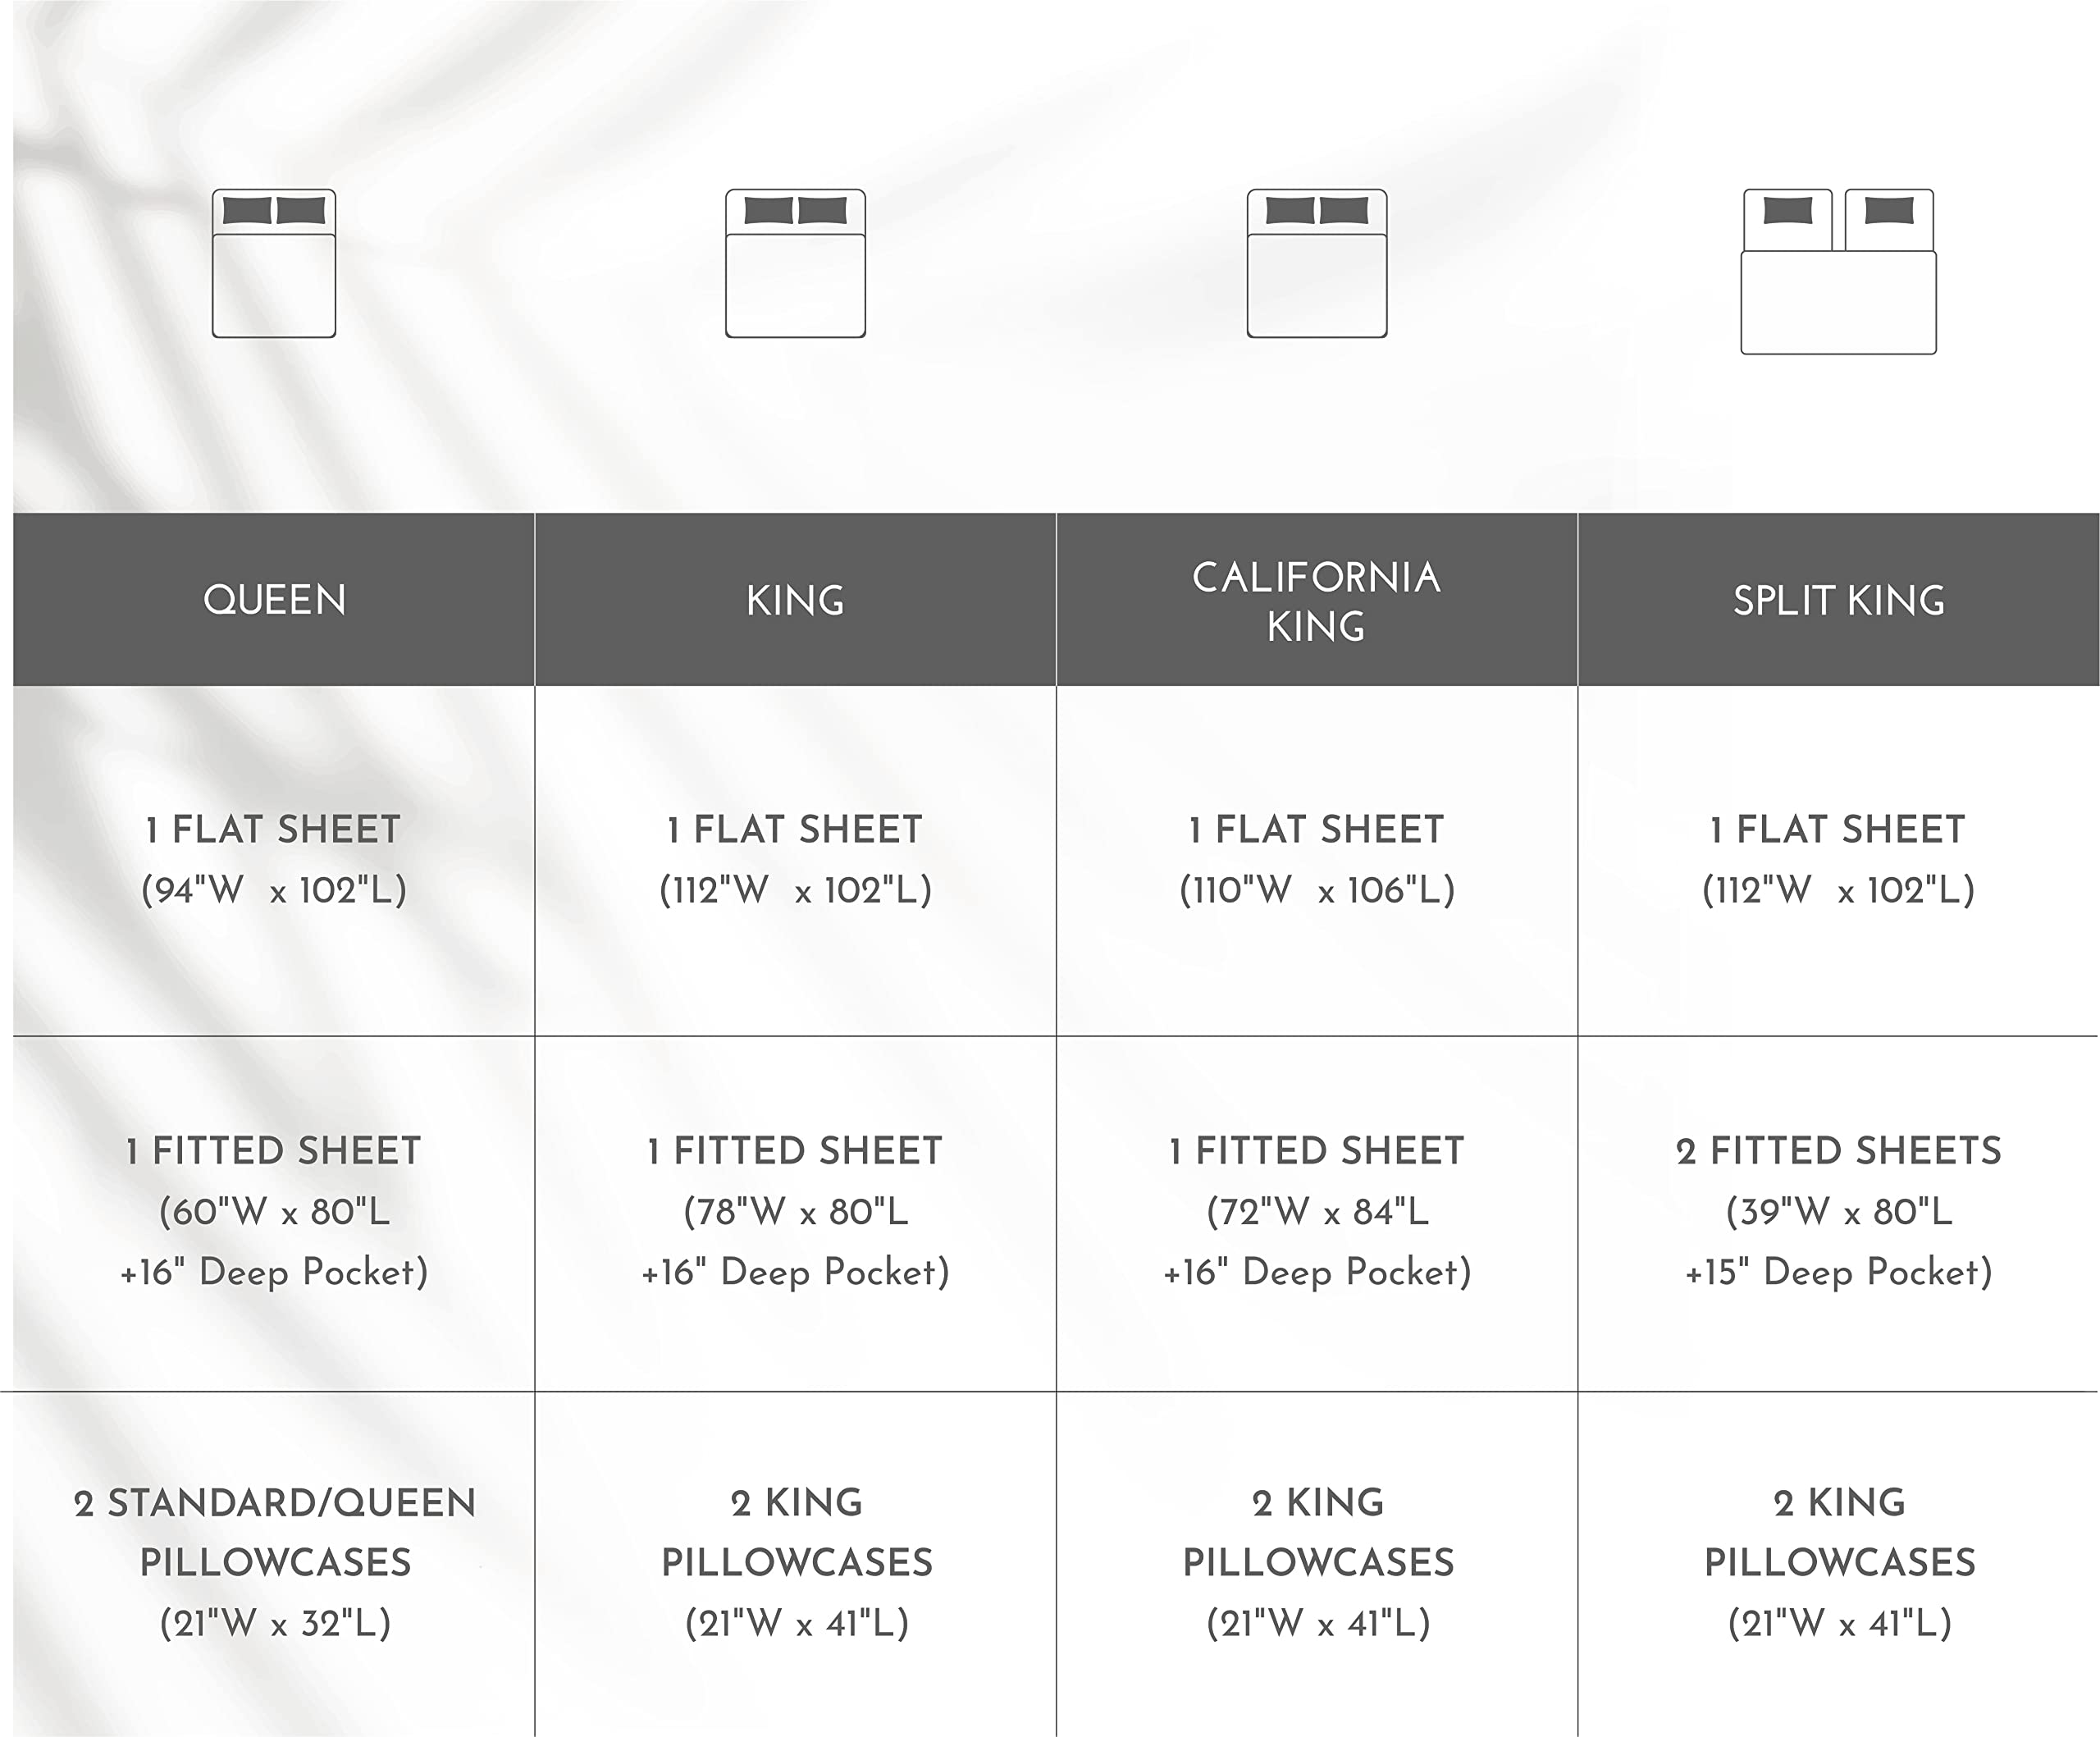2100x1737 pixels.
Task: Click the California King 72"W x 84"L fitted cell
Action: pos(1316,1211)
